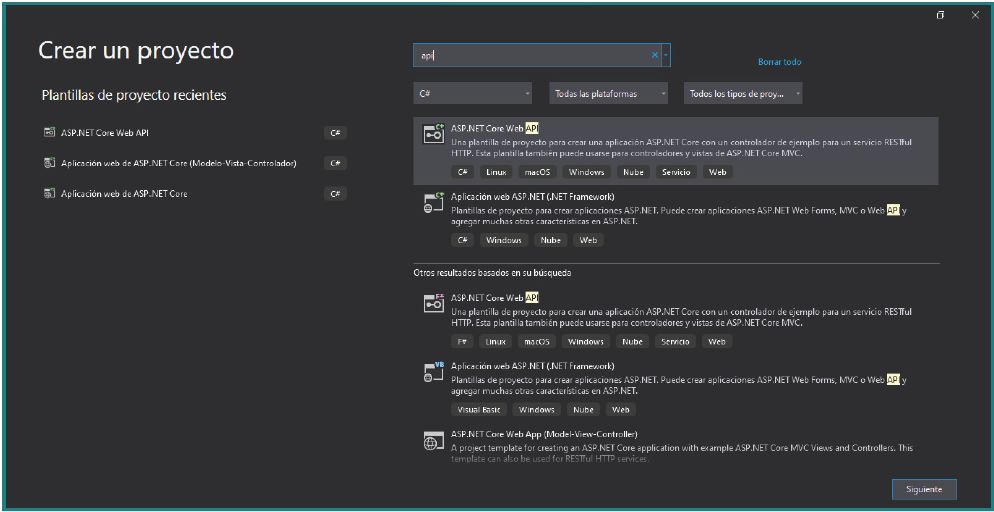The height and width of the screenshot is (512, 994).
Task: Click the Servicio tag of the F# Web API template
Action: [675, 342]
